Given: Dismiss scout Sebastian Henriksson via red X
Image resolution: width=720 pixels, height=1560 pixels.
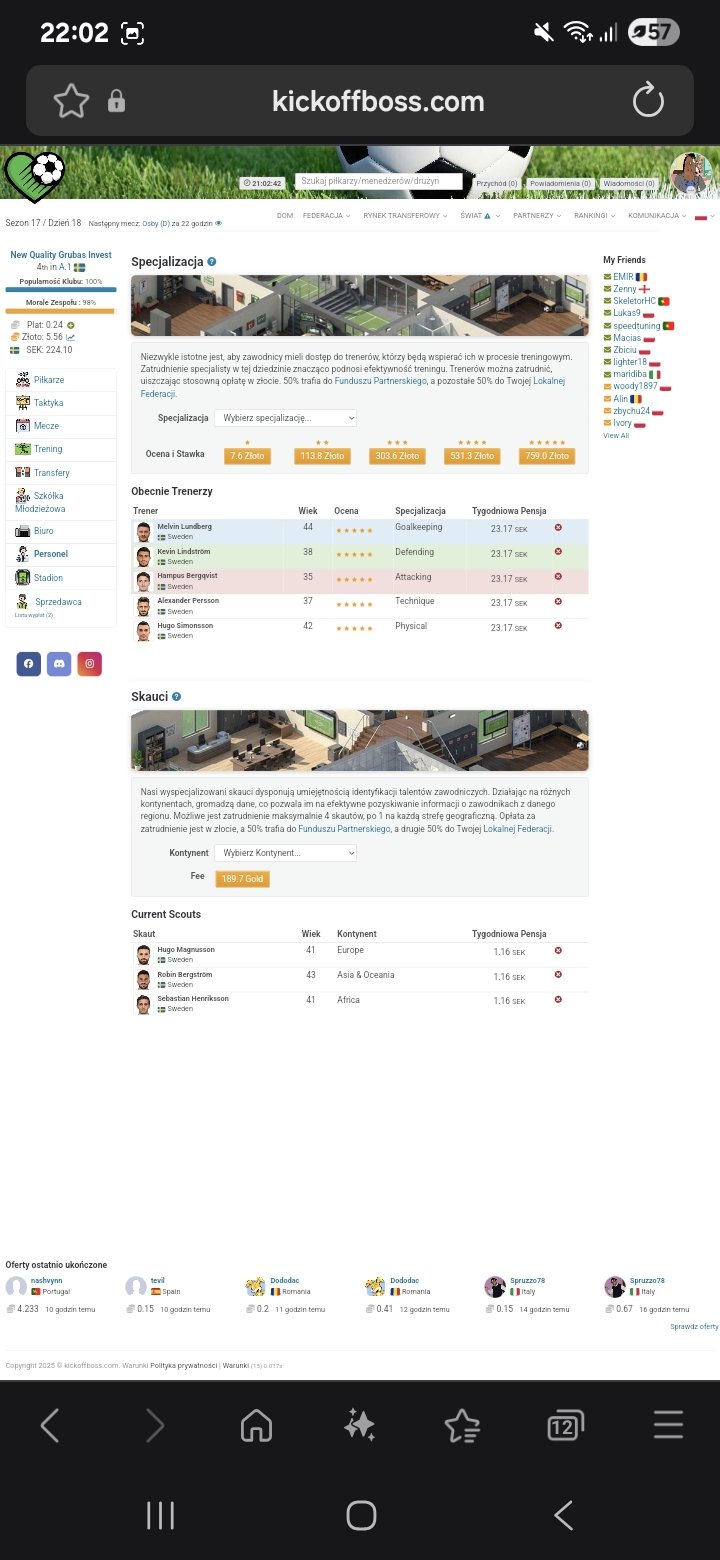Looking at the screenshot, I should pos(558,1000).
